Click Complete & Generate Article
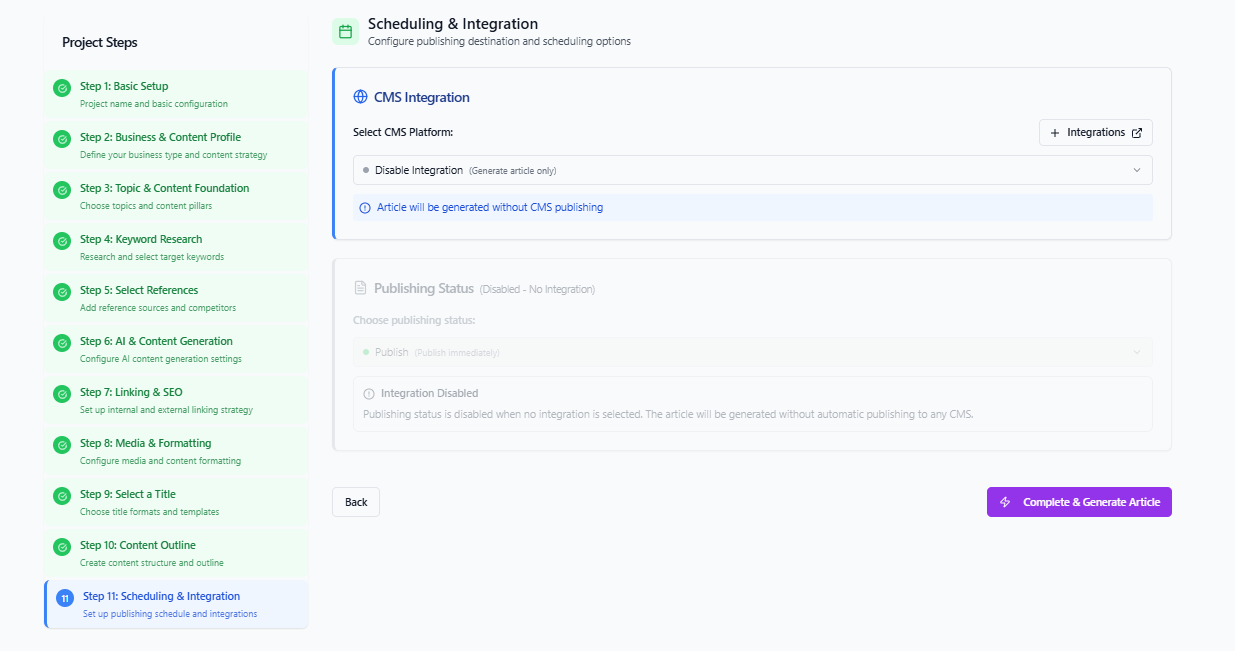1235x651 pixels. (x=1079, y=502)
